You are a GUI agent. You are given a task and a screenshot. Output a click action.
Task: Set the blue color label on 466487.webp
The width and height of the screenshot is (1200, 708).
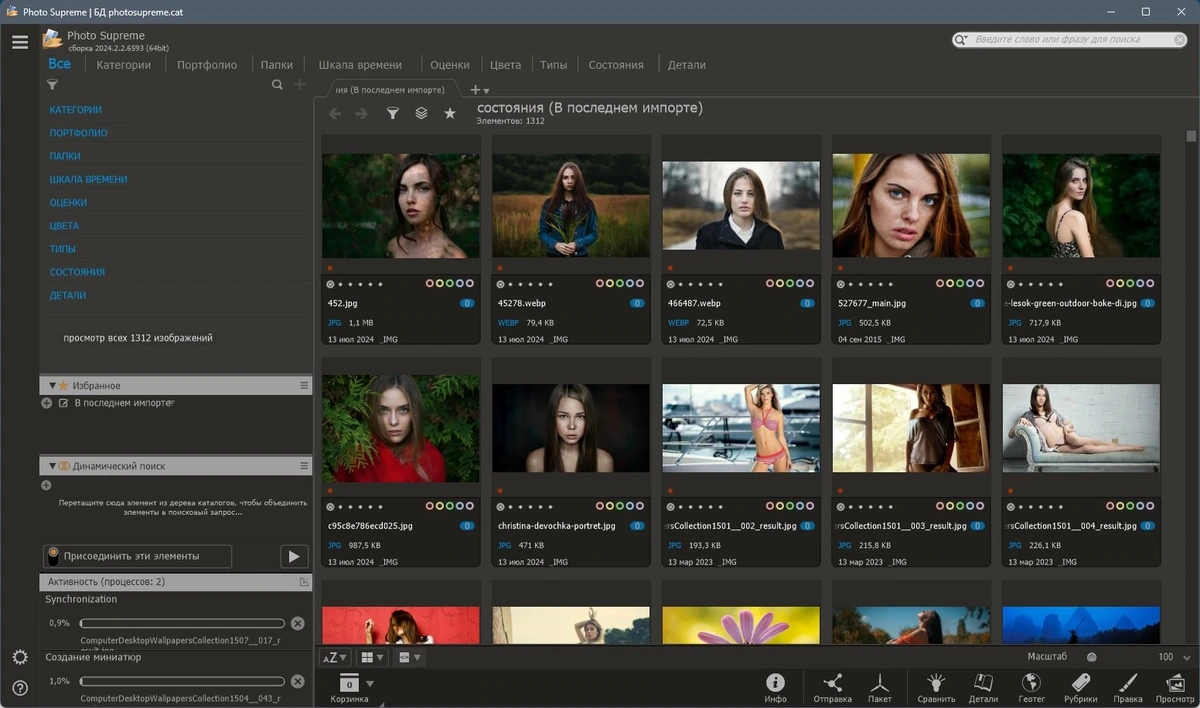[x=801, y=284]
